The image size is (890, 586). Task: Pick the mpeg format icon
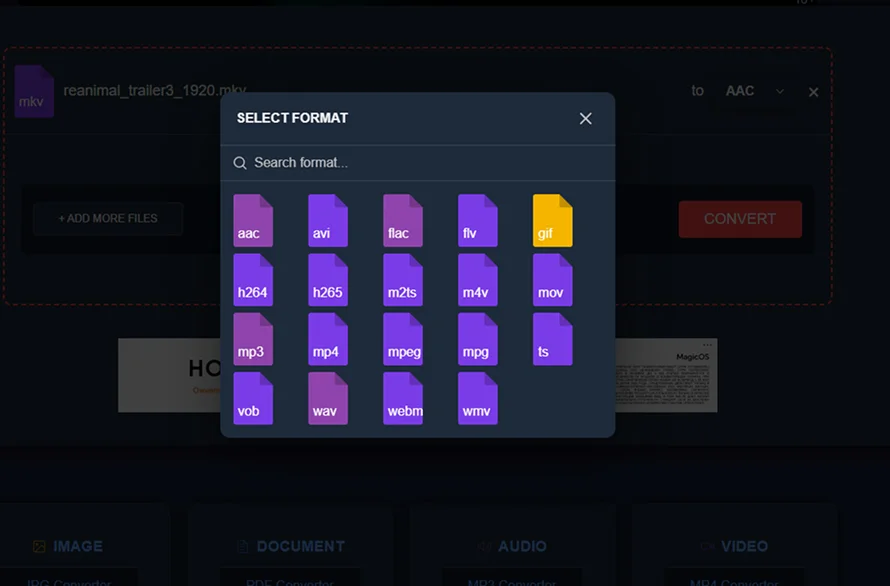click(x=403, y=339)
